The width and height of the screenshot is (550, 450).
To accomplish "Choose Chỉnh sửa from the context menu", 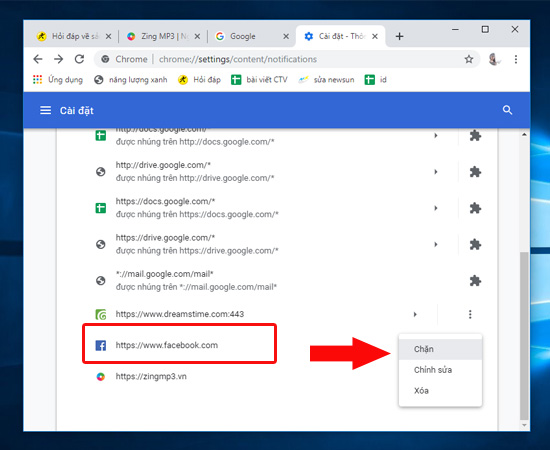I will [441, 370].
